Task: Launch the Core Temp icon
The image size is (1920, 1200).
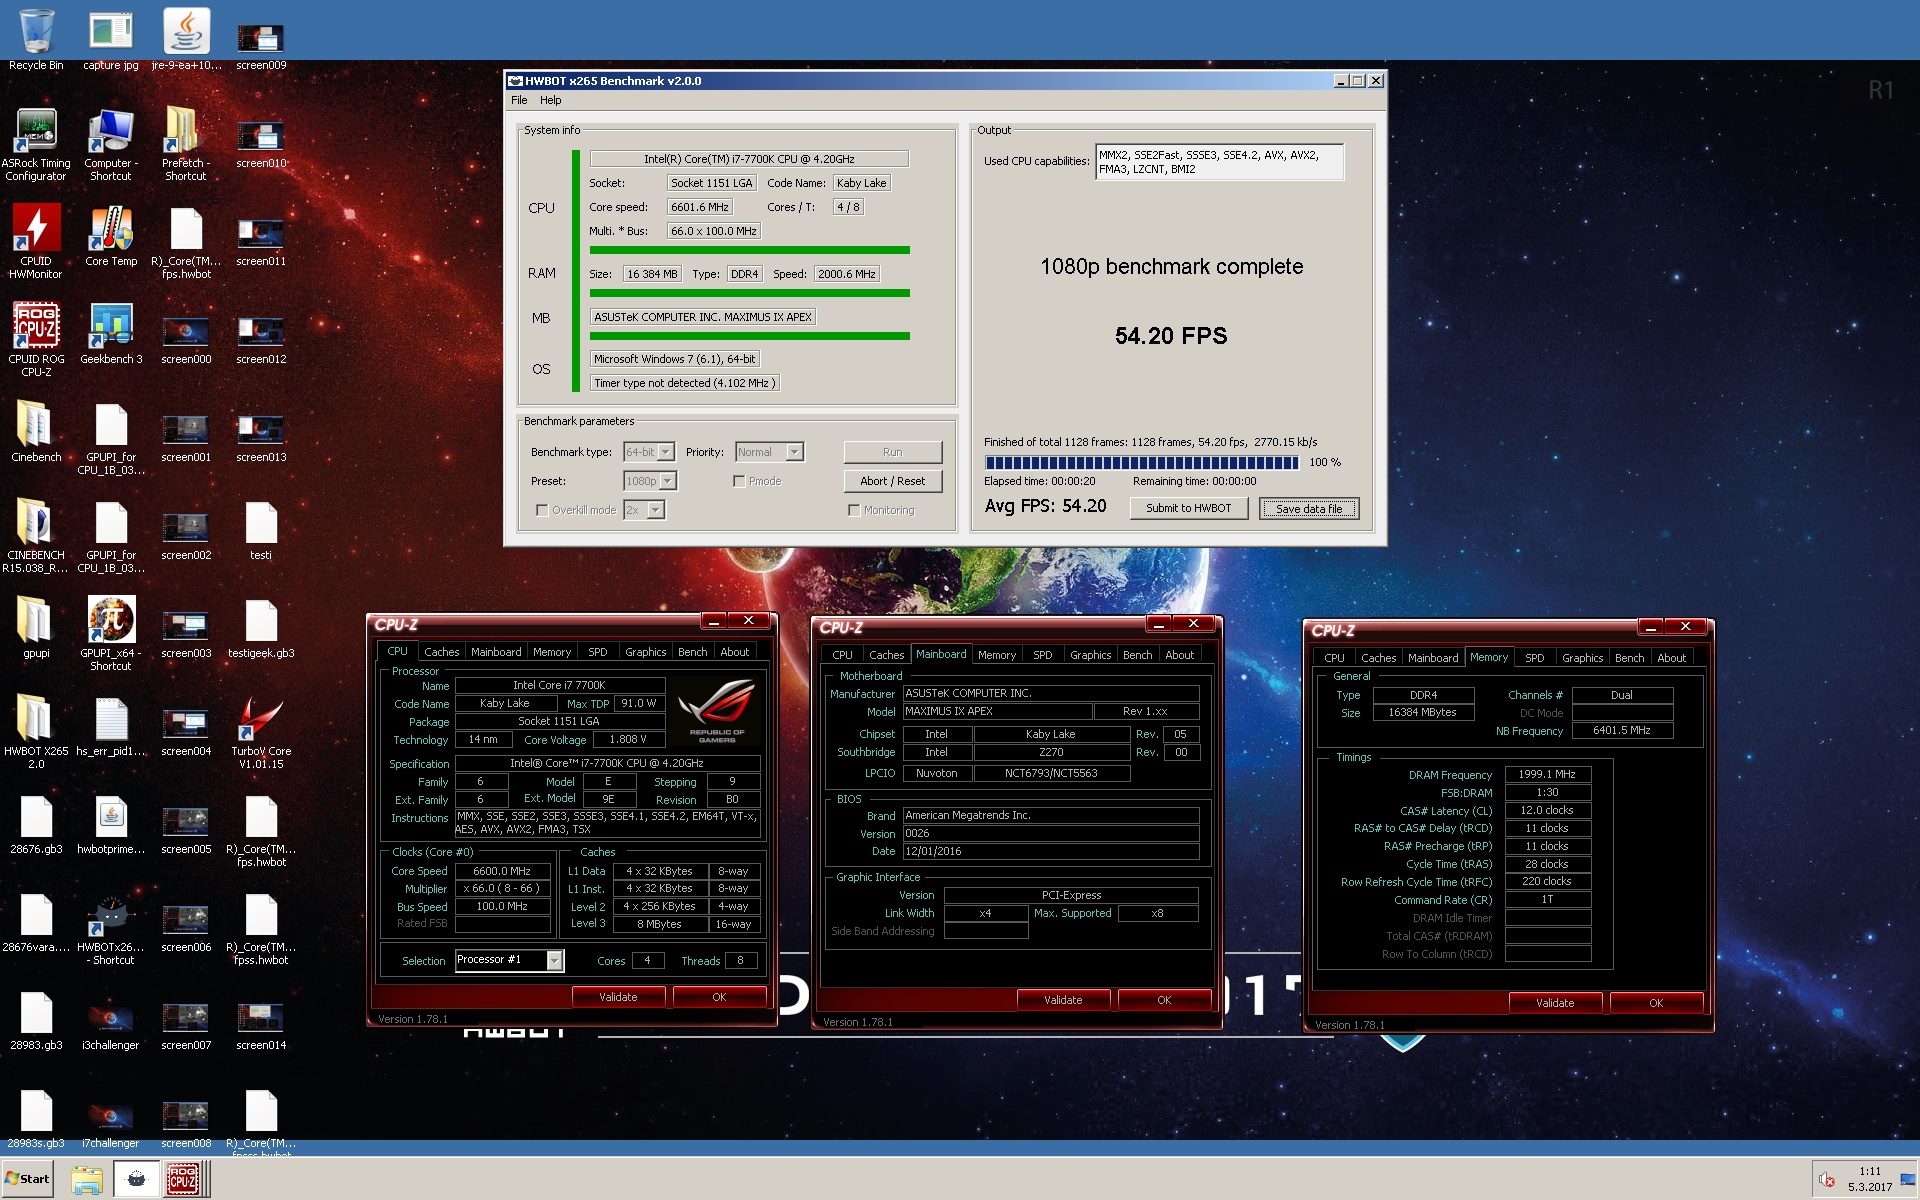Action: click(x=111, y=236)
